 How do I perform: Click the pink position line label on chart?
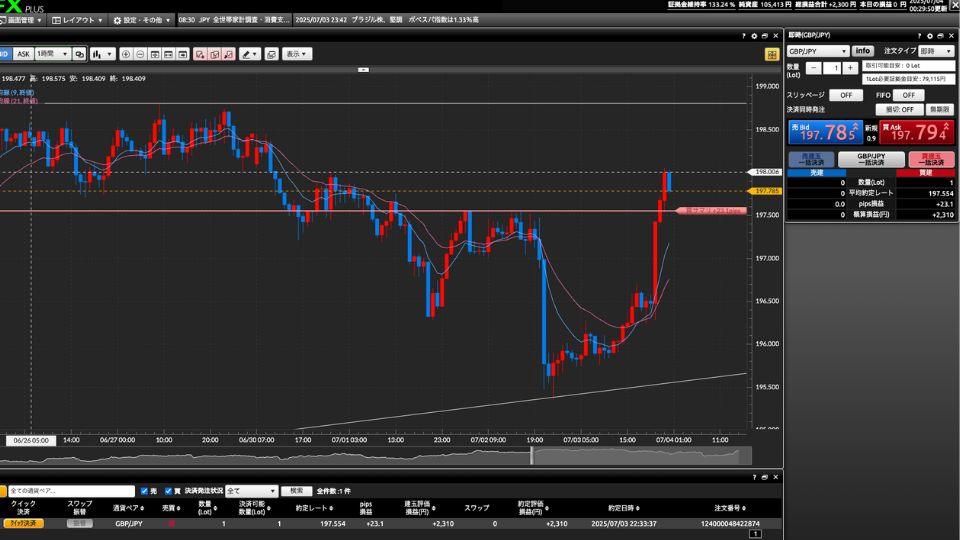(x=711, y=211)
